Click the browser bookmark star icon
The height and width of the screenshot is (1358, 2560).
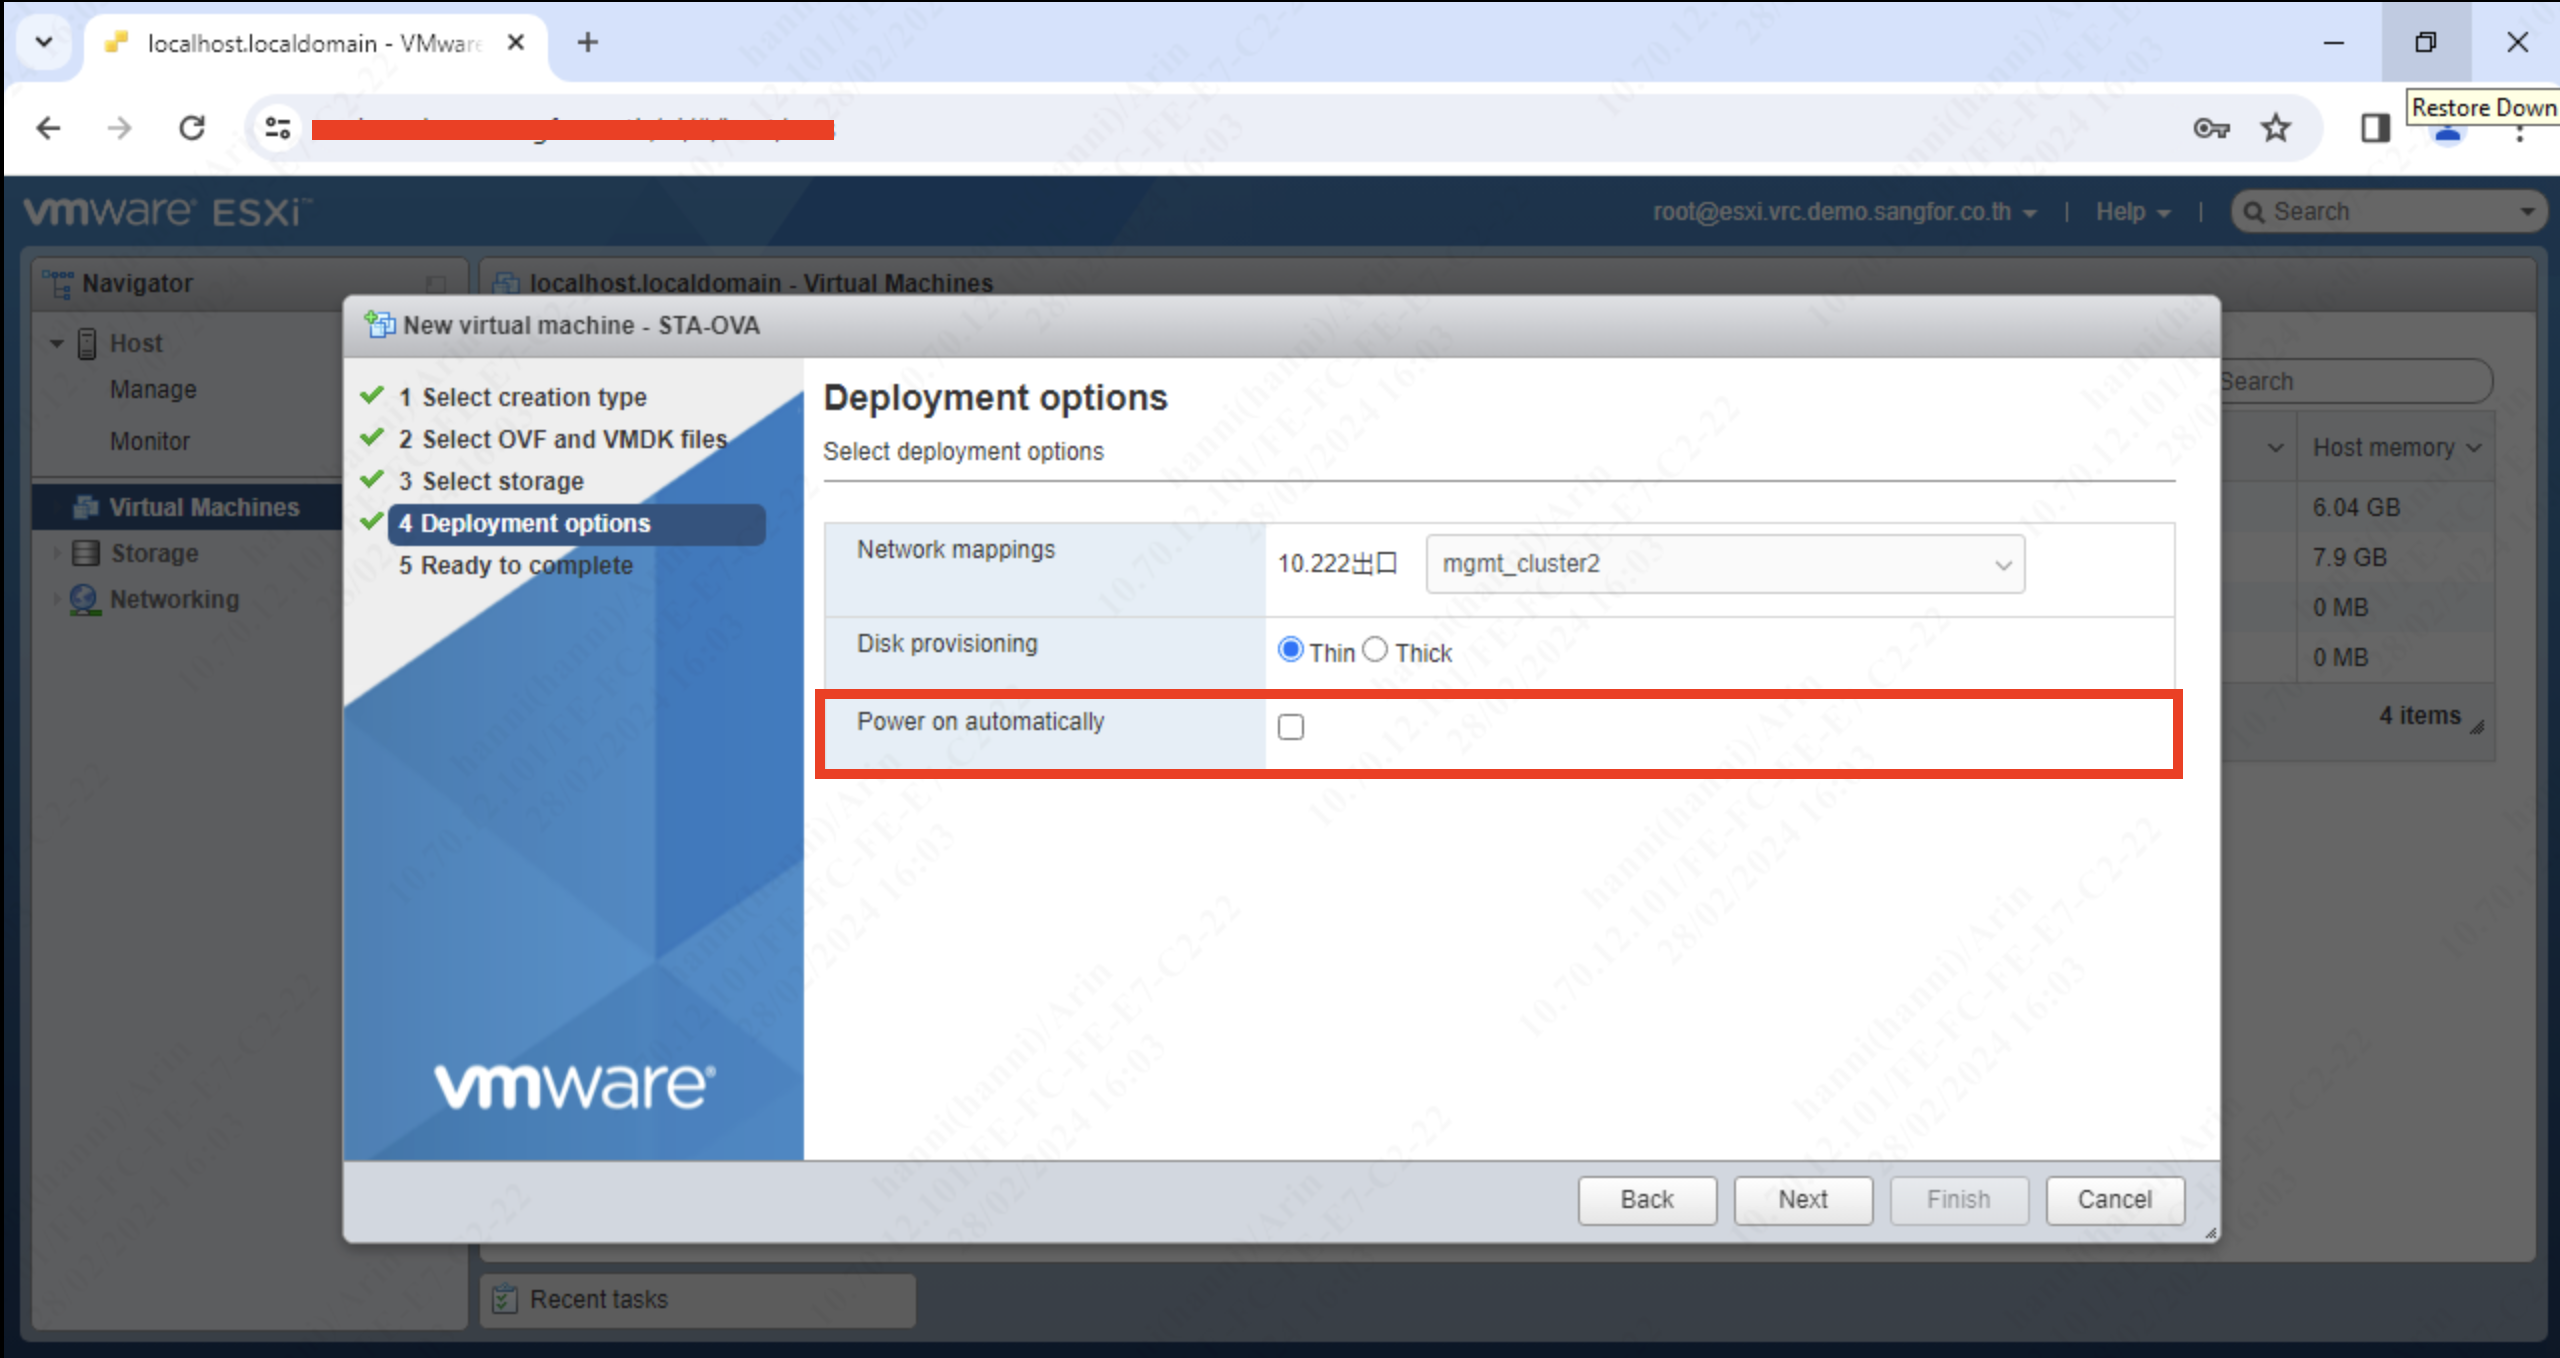[2276, 128]
